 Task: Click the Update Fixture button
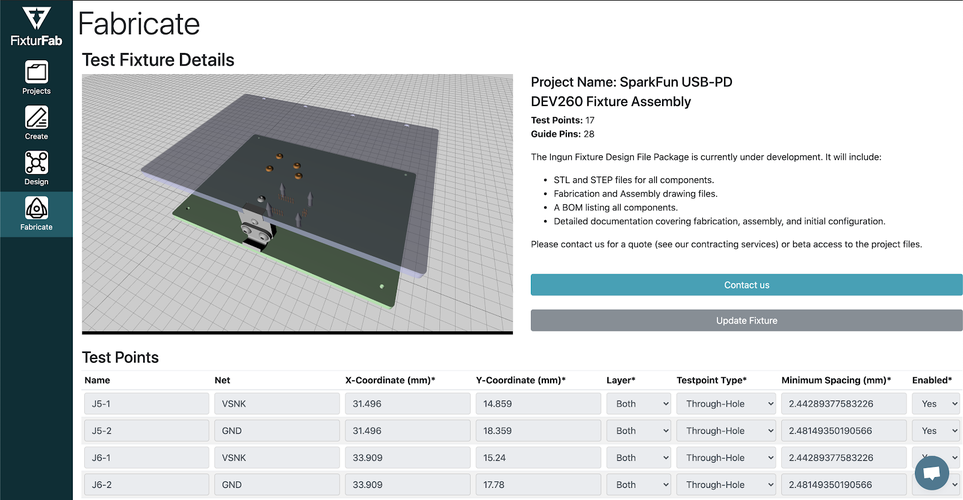click(746, 321)
